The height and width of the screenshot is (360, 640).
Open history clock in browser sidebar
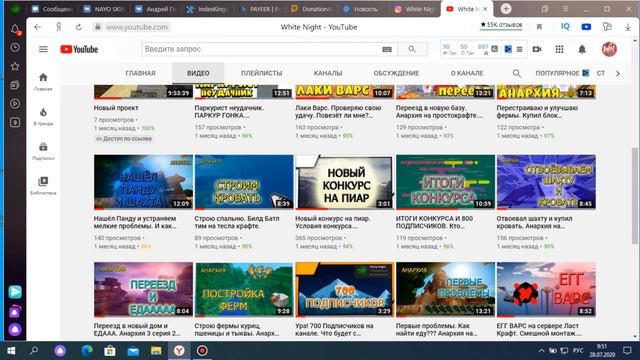coord(15,47)
